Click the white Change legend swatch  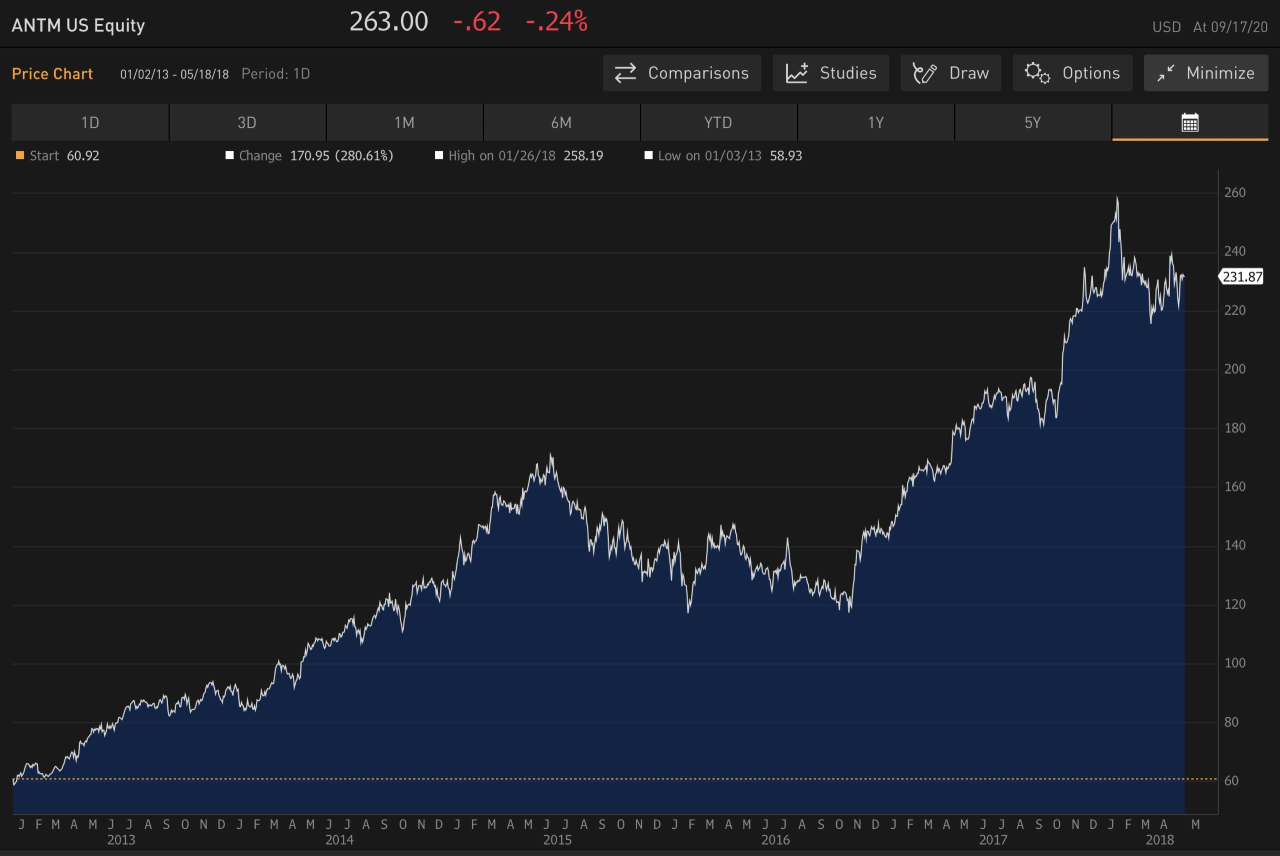click(x=229, y=156)
